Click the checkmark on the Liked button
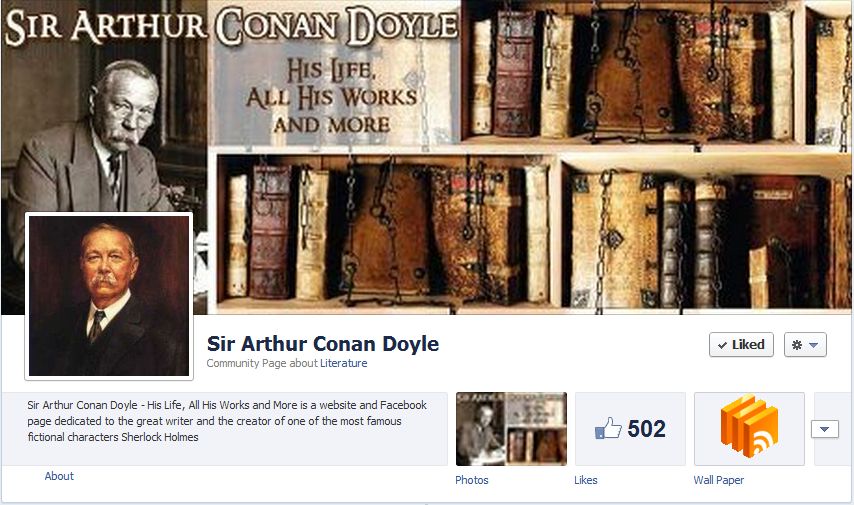Image resolution: width=854 pixels, height=505 pixels. pos(722,345)
